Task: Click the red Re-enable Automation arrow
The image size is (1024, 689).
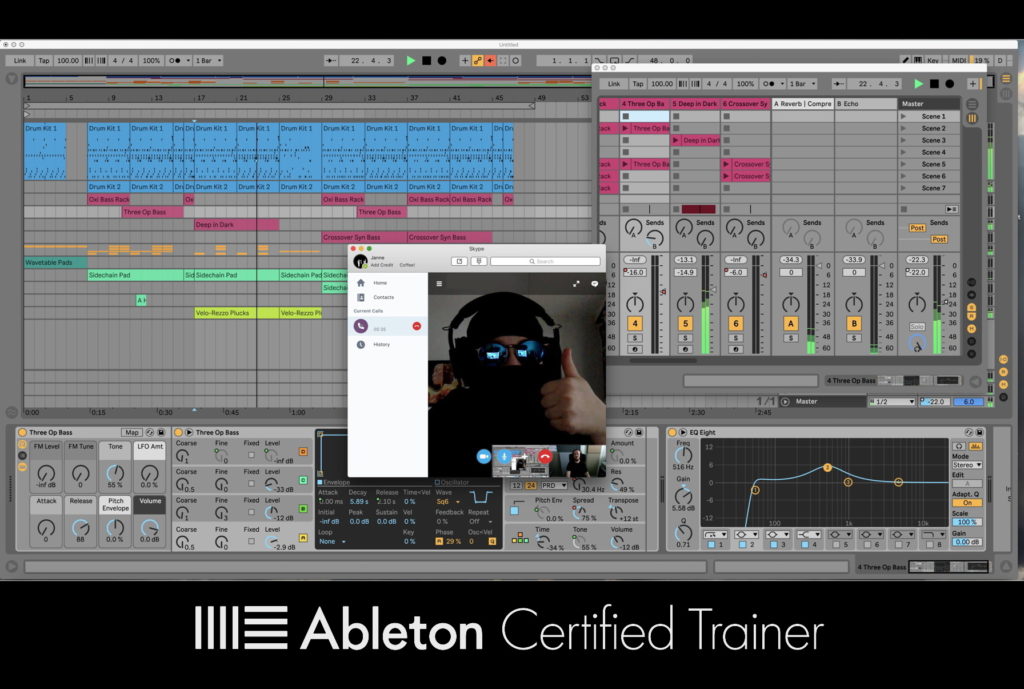Action: [490, 61]
